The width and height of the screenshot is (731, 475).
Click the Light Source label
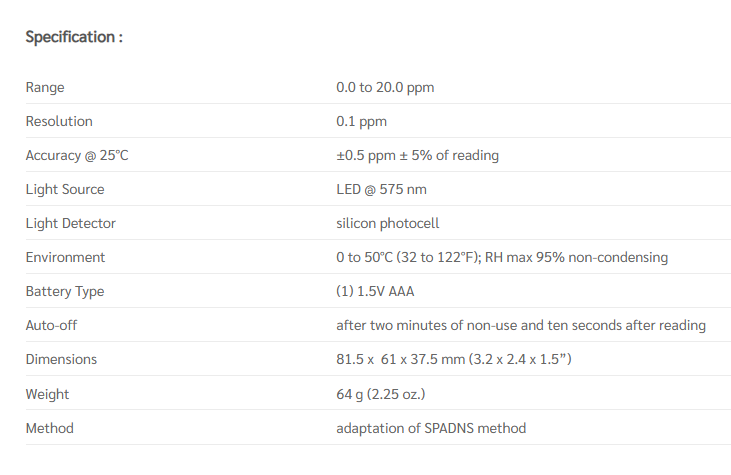click(x=65, y=190)
